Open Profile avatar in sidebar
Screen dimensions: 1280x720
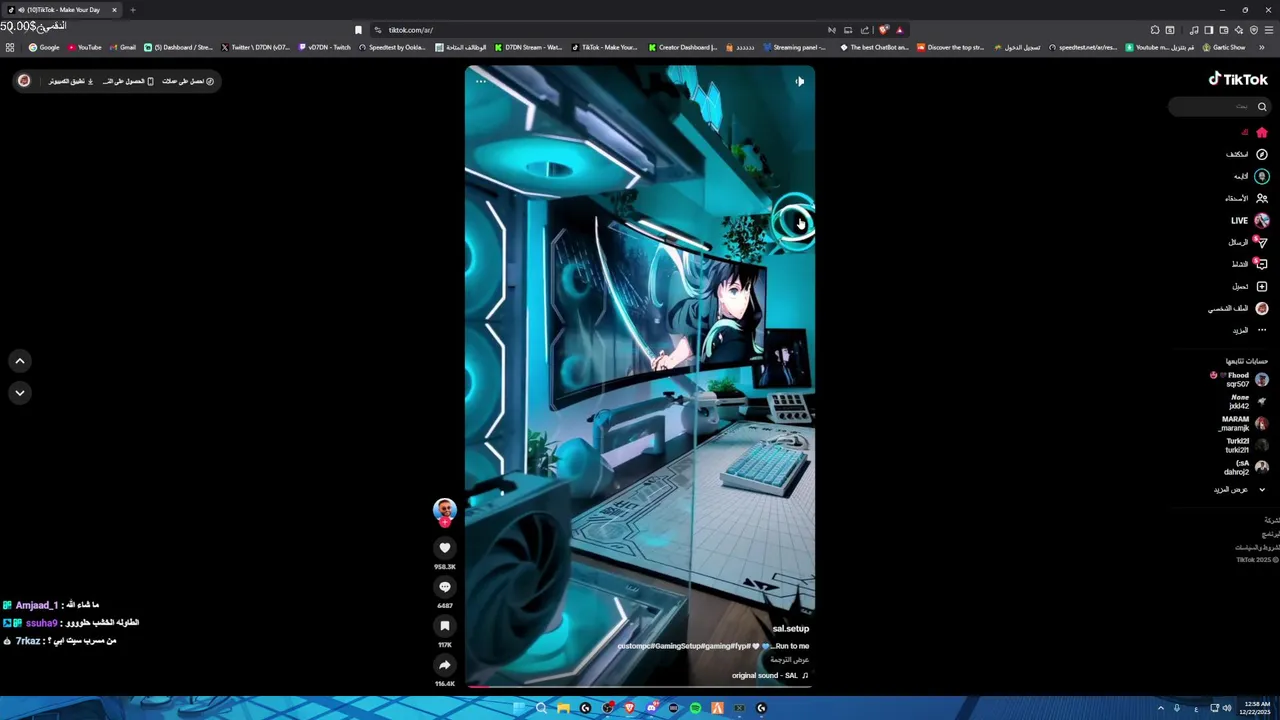pyautogui.click(x=1262, y=308)
